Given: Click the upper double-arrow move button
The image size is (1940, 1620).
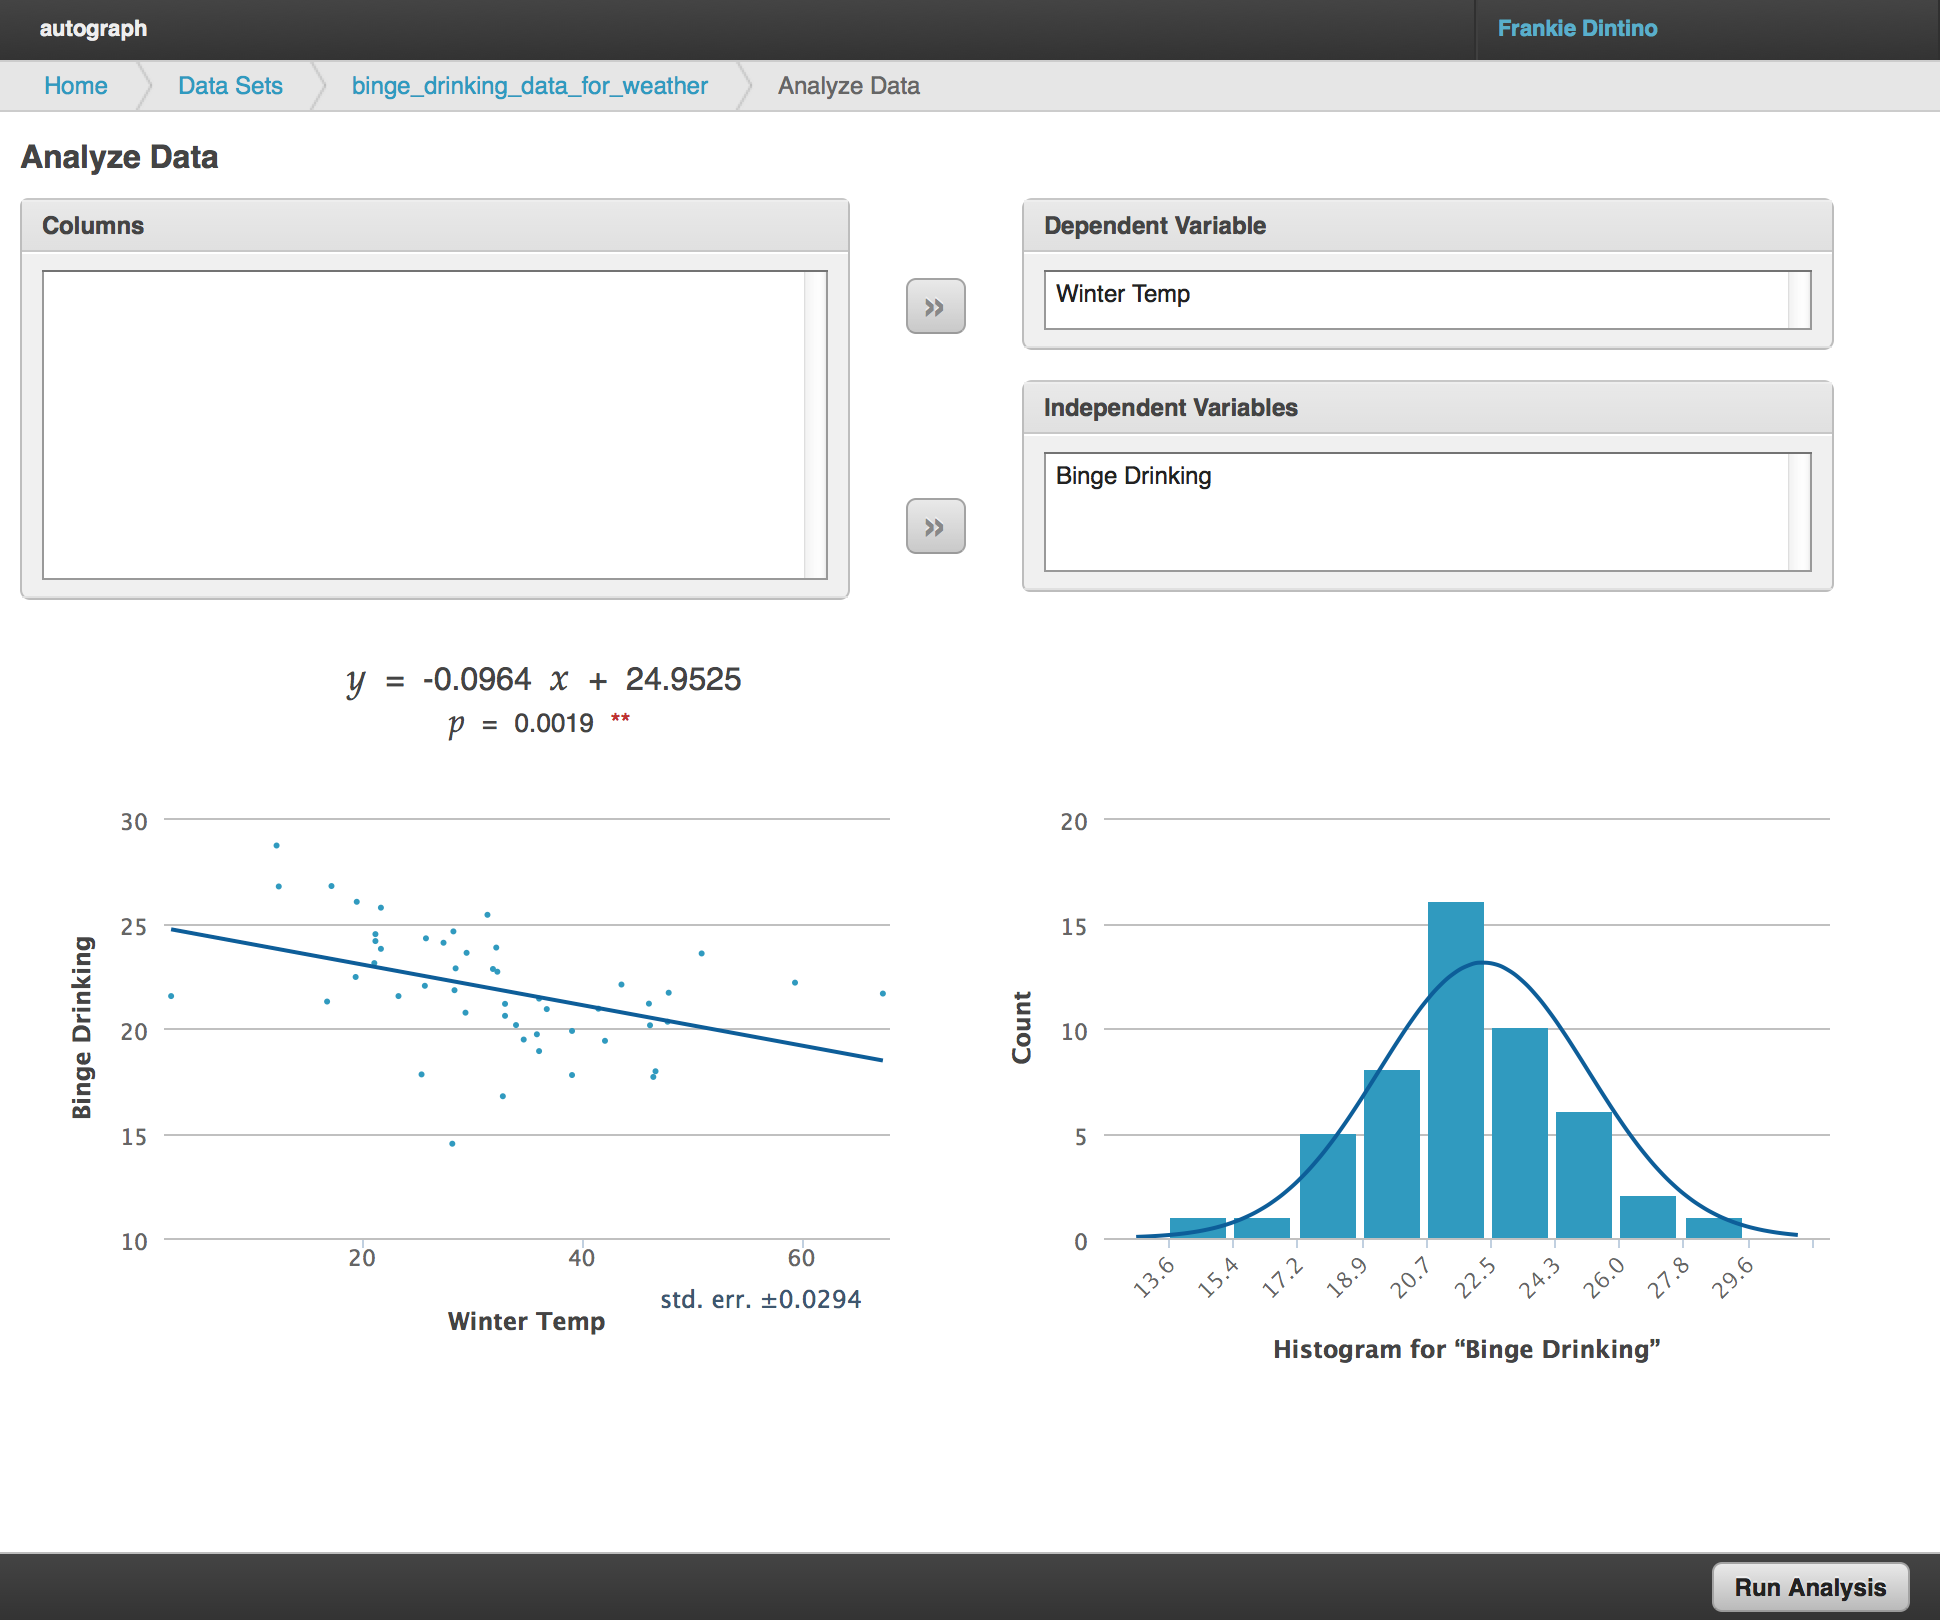Looking at the screenshot, I should point(935,307).
